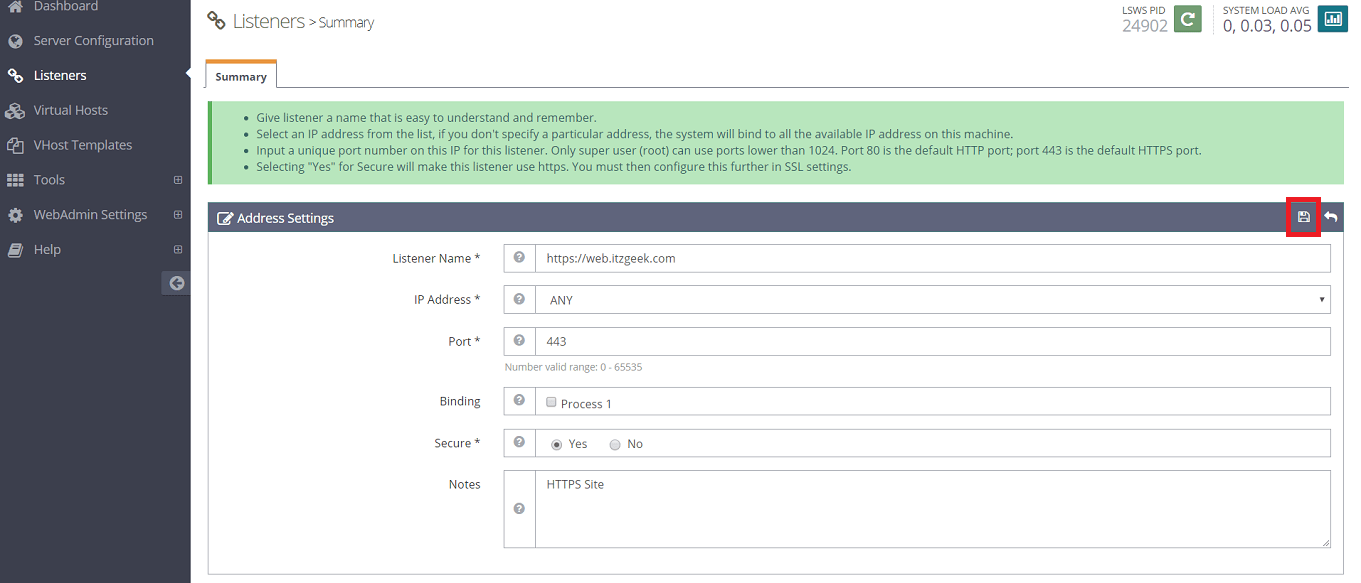Click the help icon beside Notes field
The image size is (1361, 583).
(519, 509)
